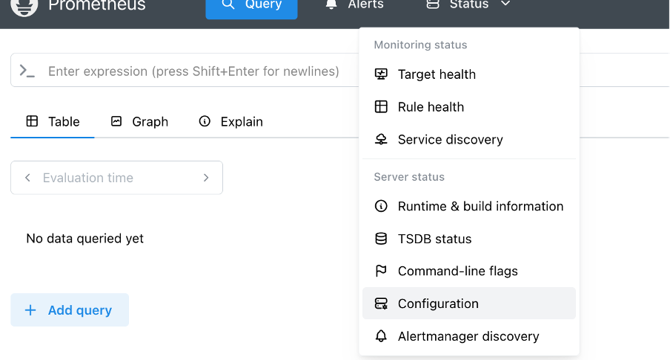This screenshot has width=670, height=360.
Task: Open Rule health from Status menu
Action: [x=469, y=107]
